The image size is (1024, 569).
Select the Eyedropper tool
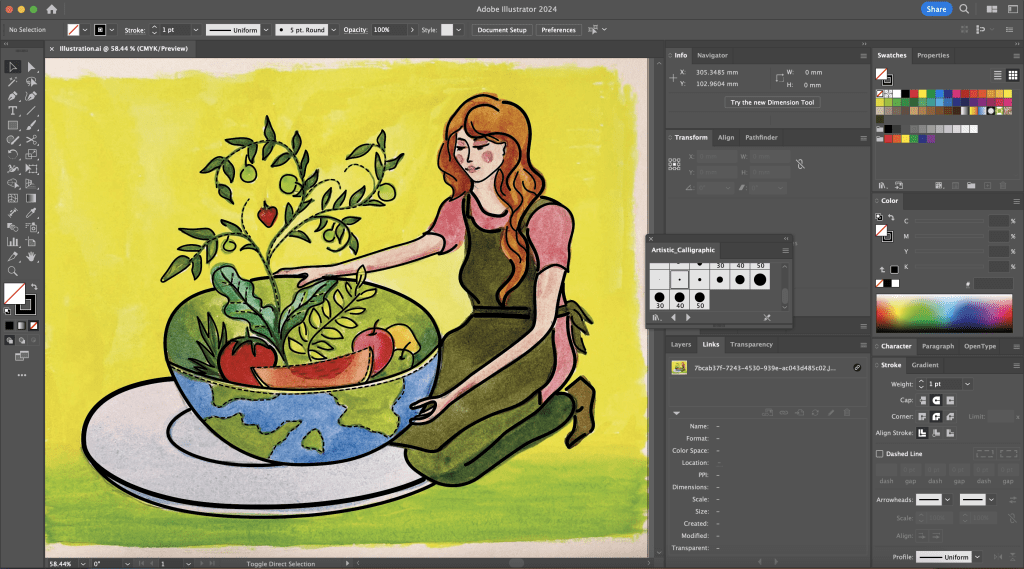click(x=31, y=212)
